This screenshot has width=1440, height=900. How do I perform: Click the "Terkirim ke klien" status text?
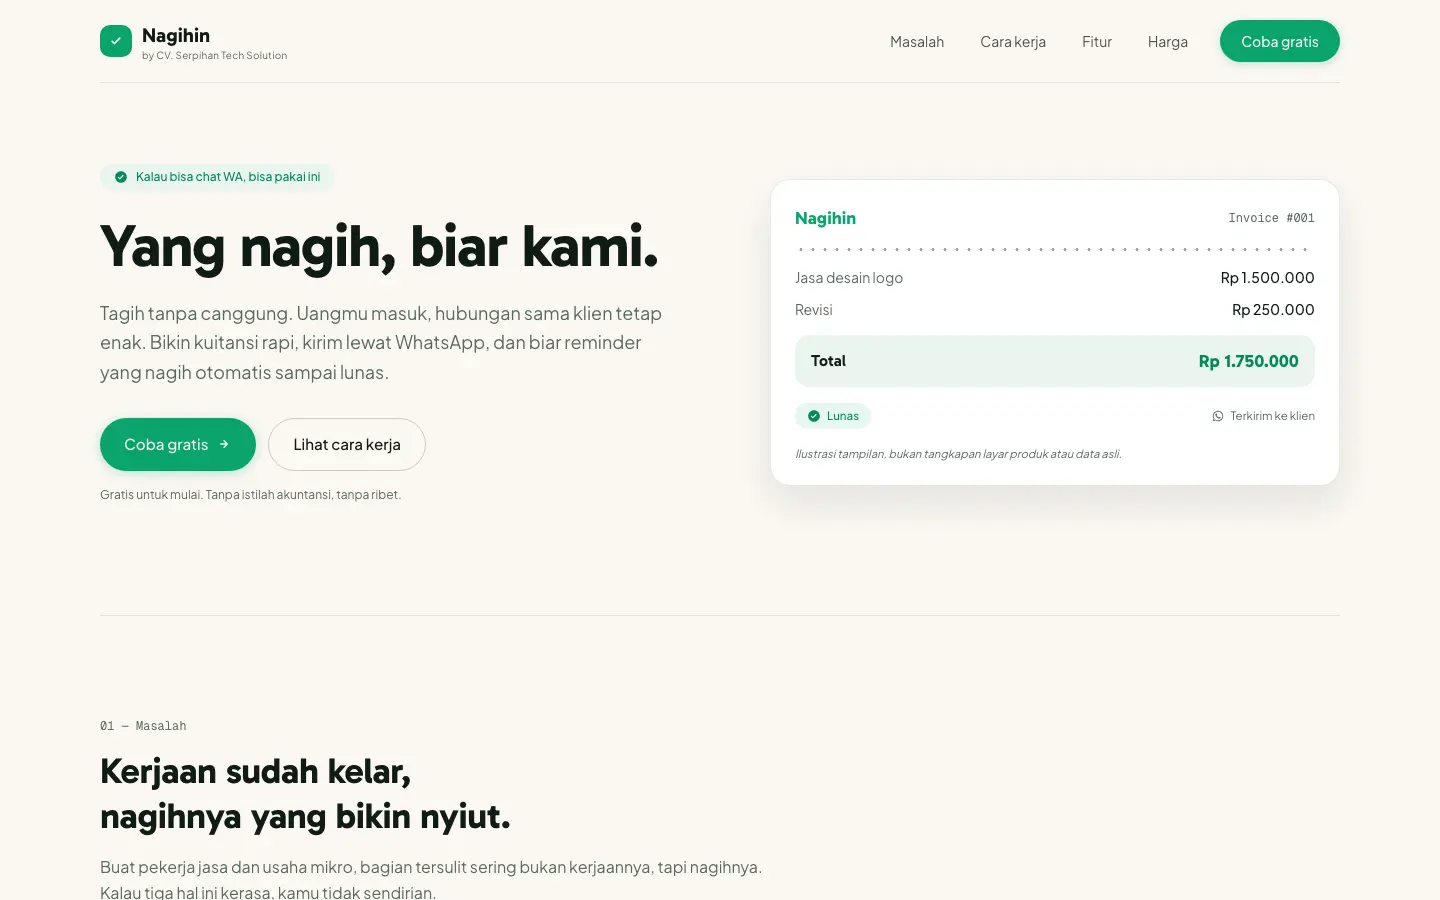pyautogui.click(x=1272, y=416)
